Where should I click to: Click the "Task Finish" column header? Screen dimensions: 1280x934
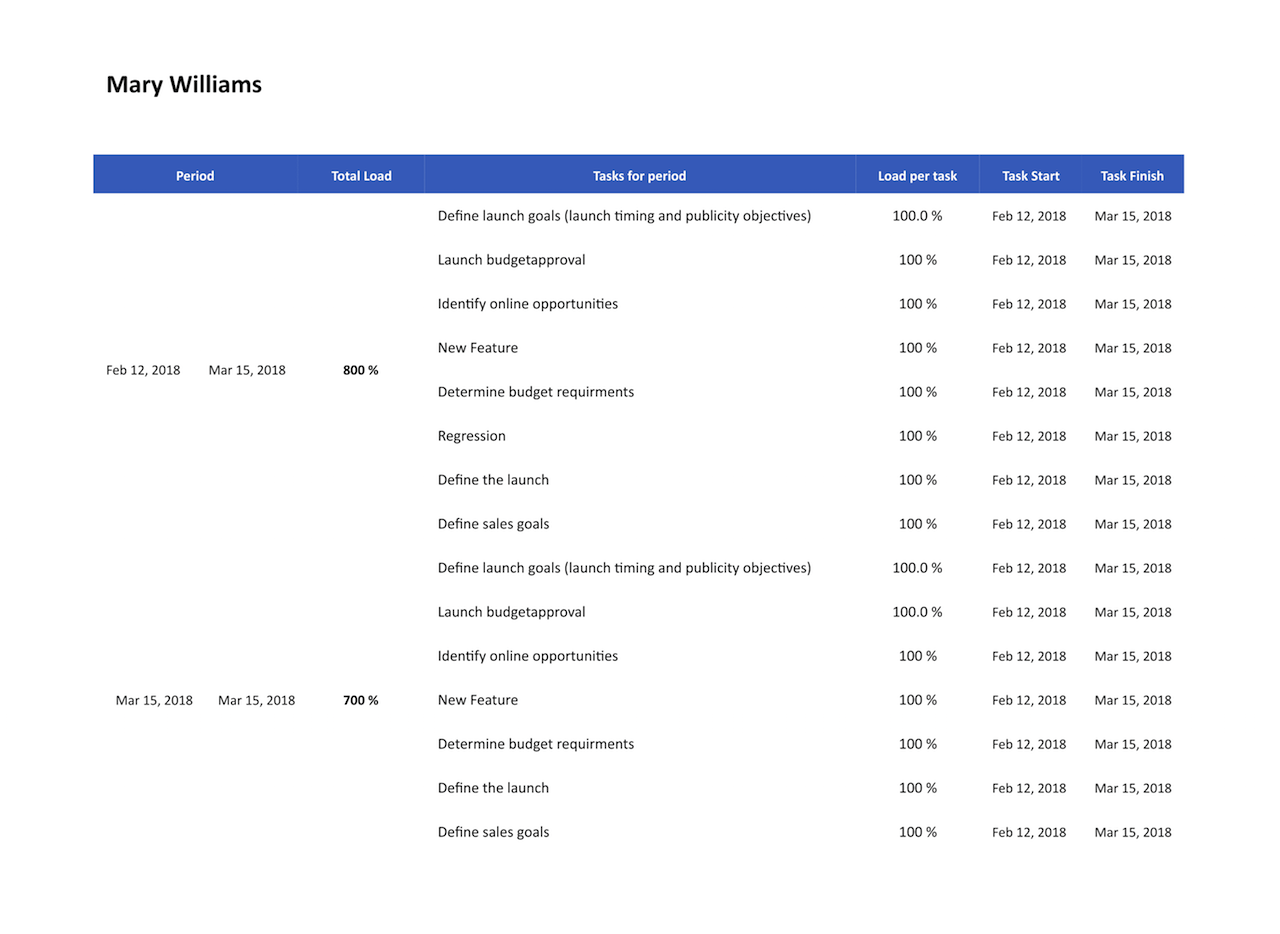pos(1132,176)
